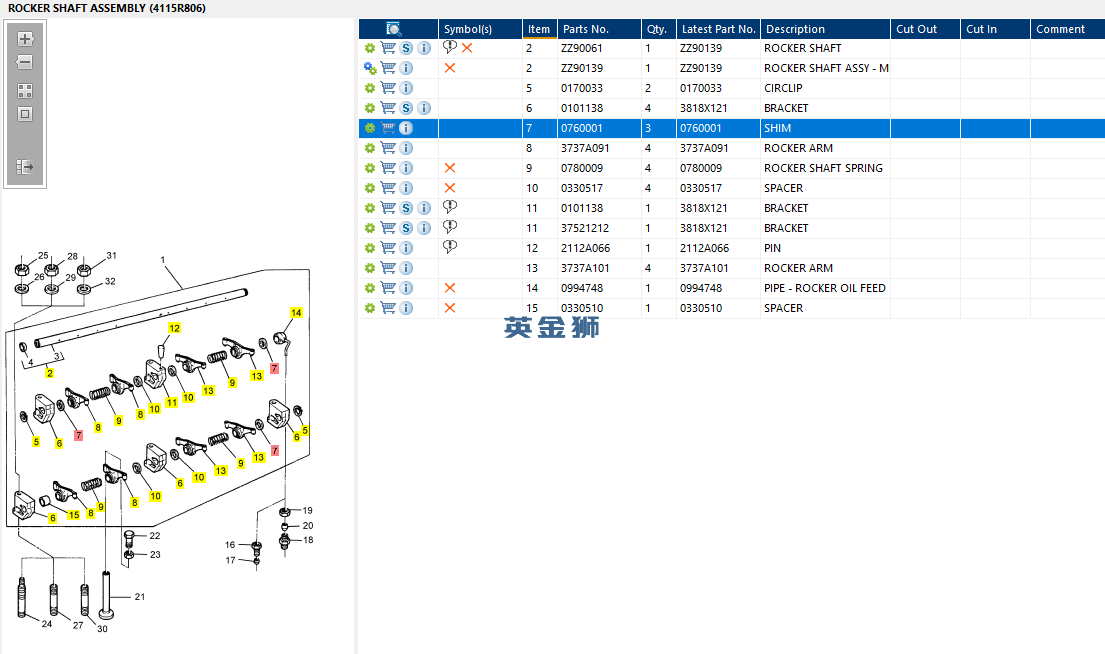Viewport: 1105px width, 654px height.
Task: Open info icon for SPACER 0330510
Action: (406, 308)
